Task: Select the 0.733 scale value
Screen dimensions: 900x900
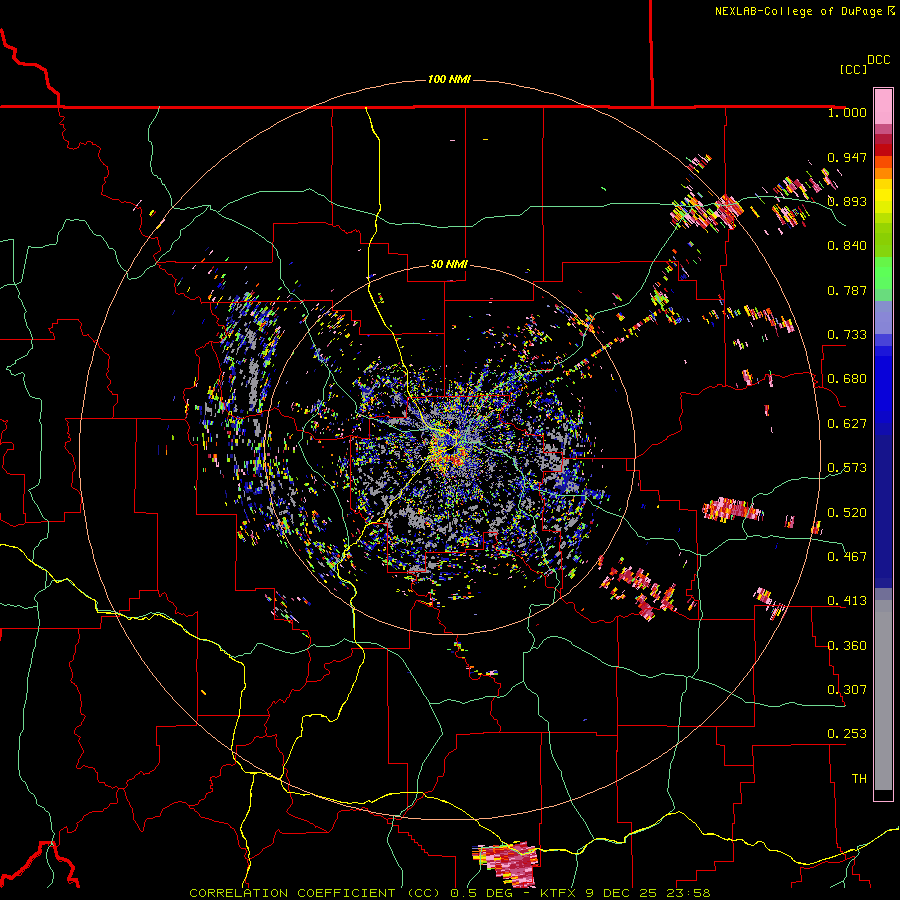Action: coord(847,335)
